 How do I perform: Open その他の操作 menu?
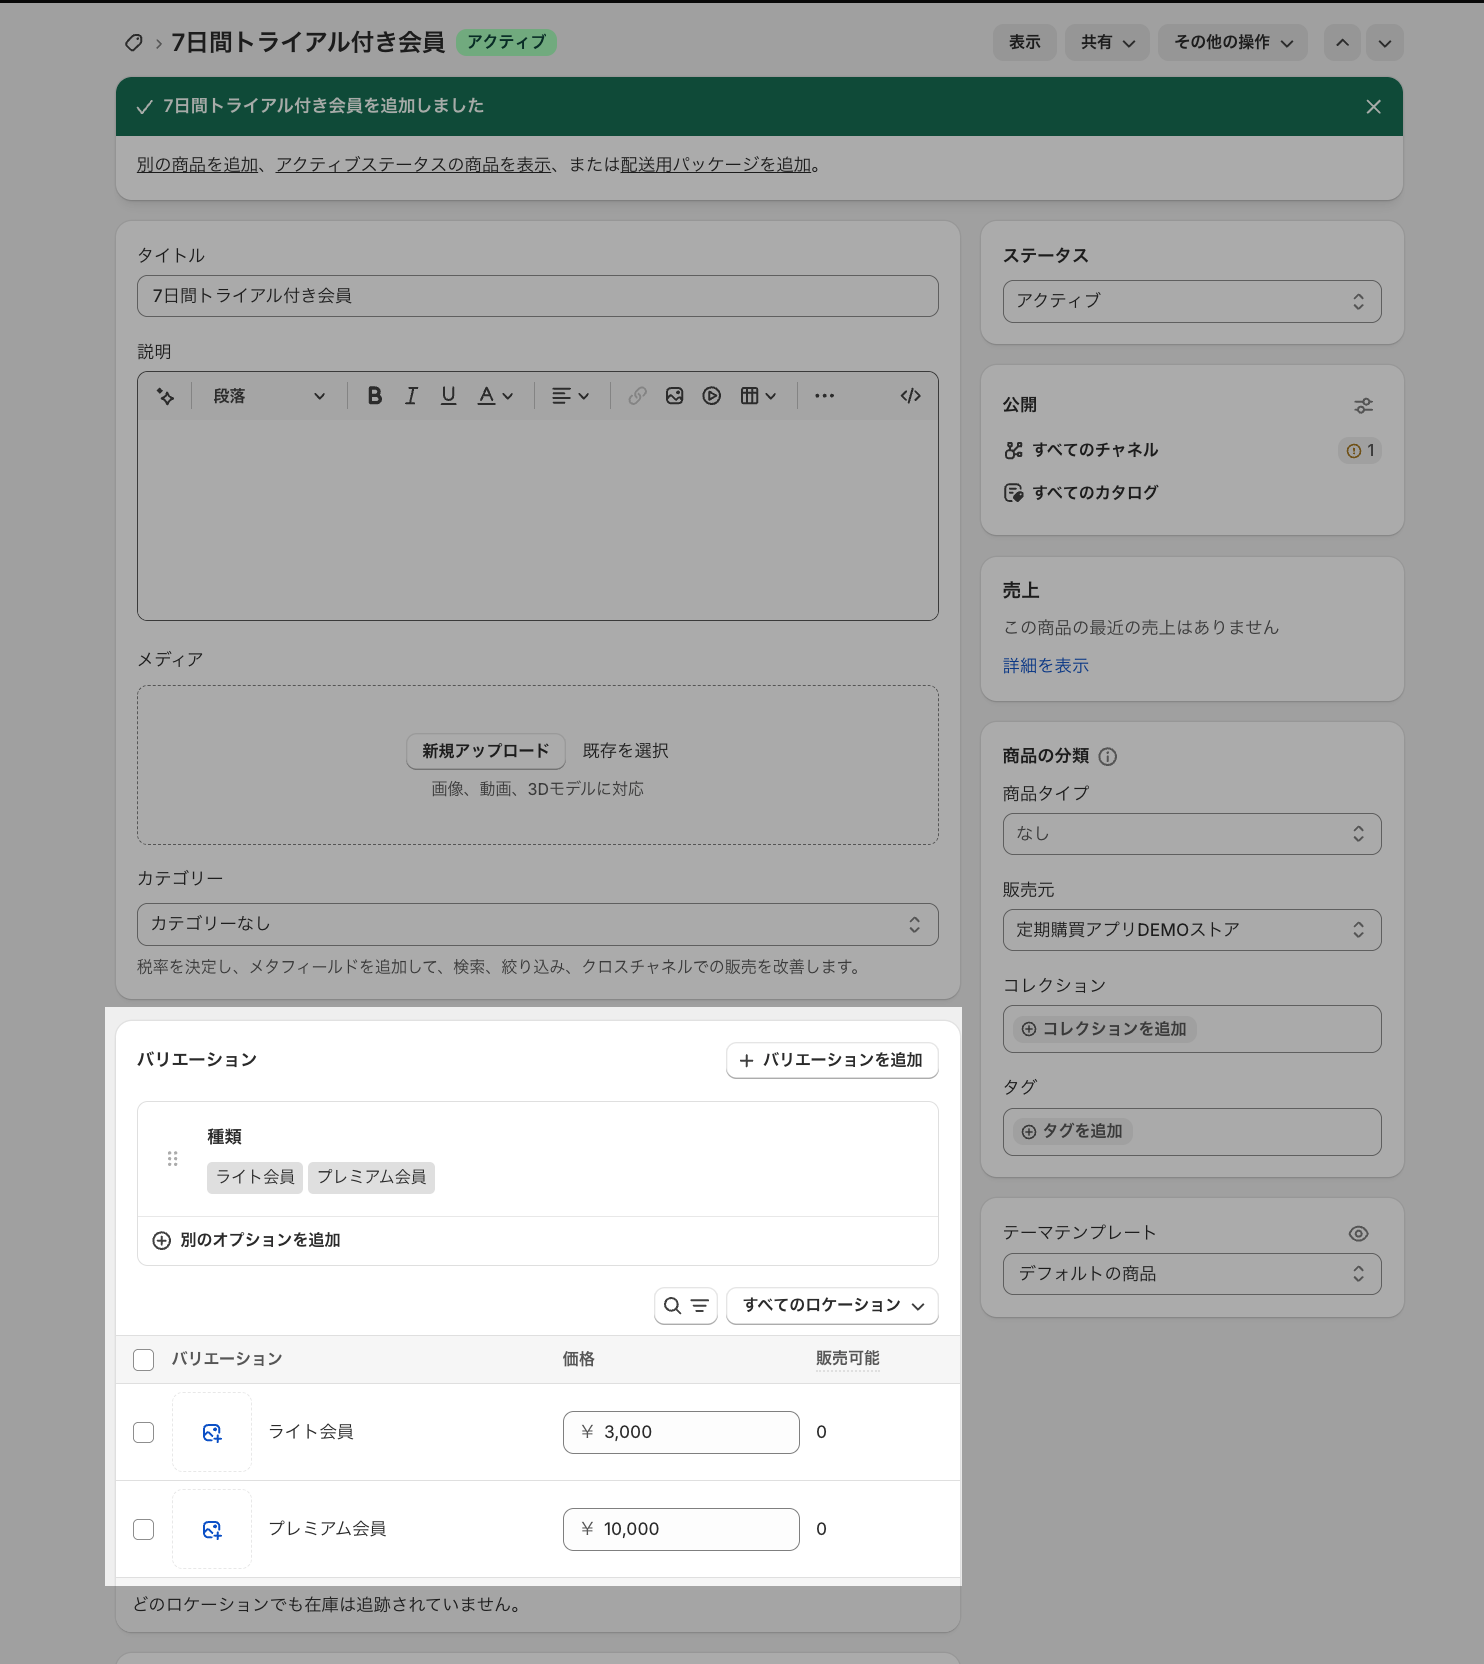[1233, 43]
